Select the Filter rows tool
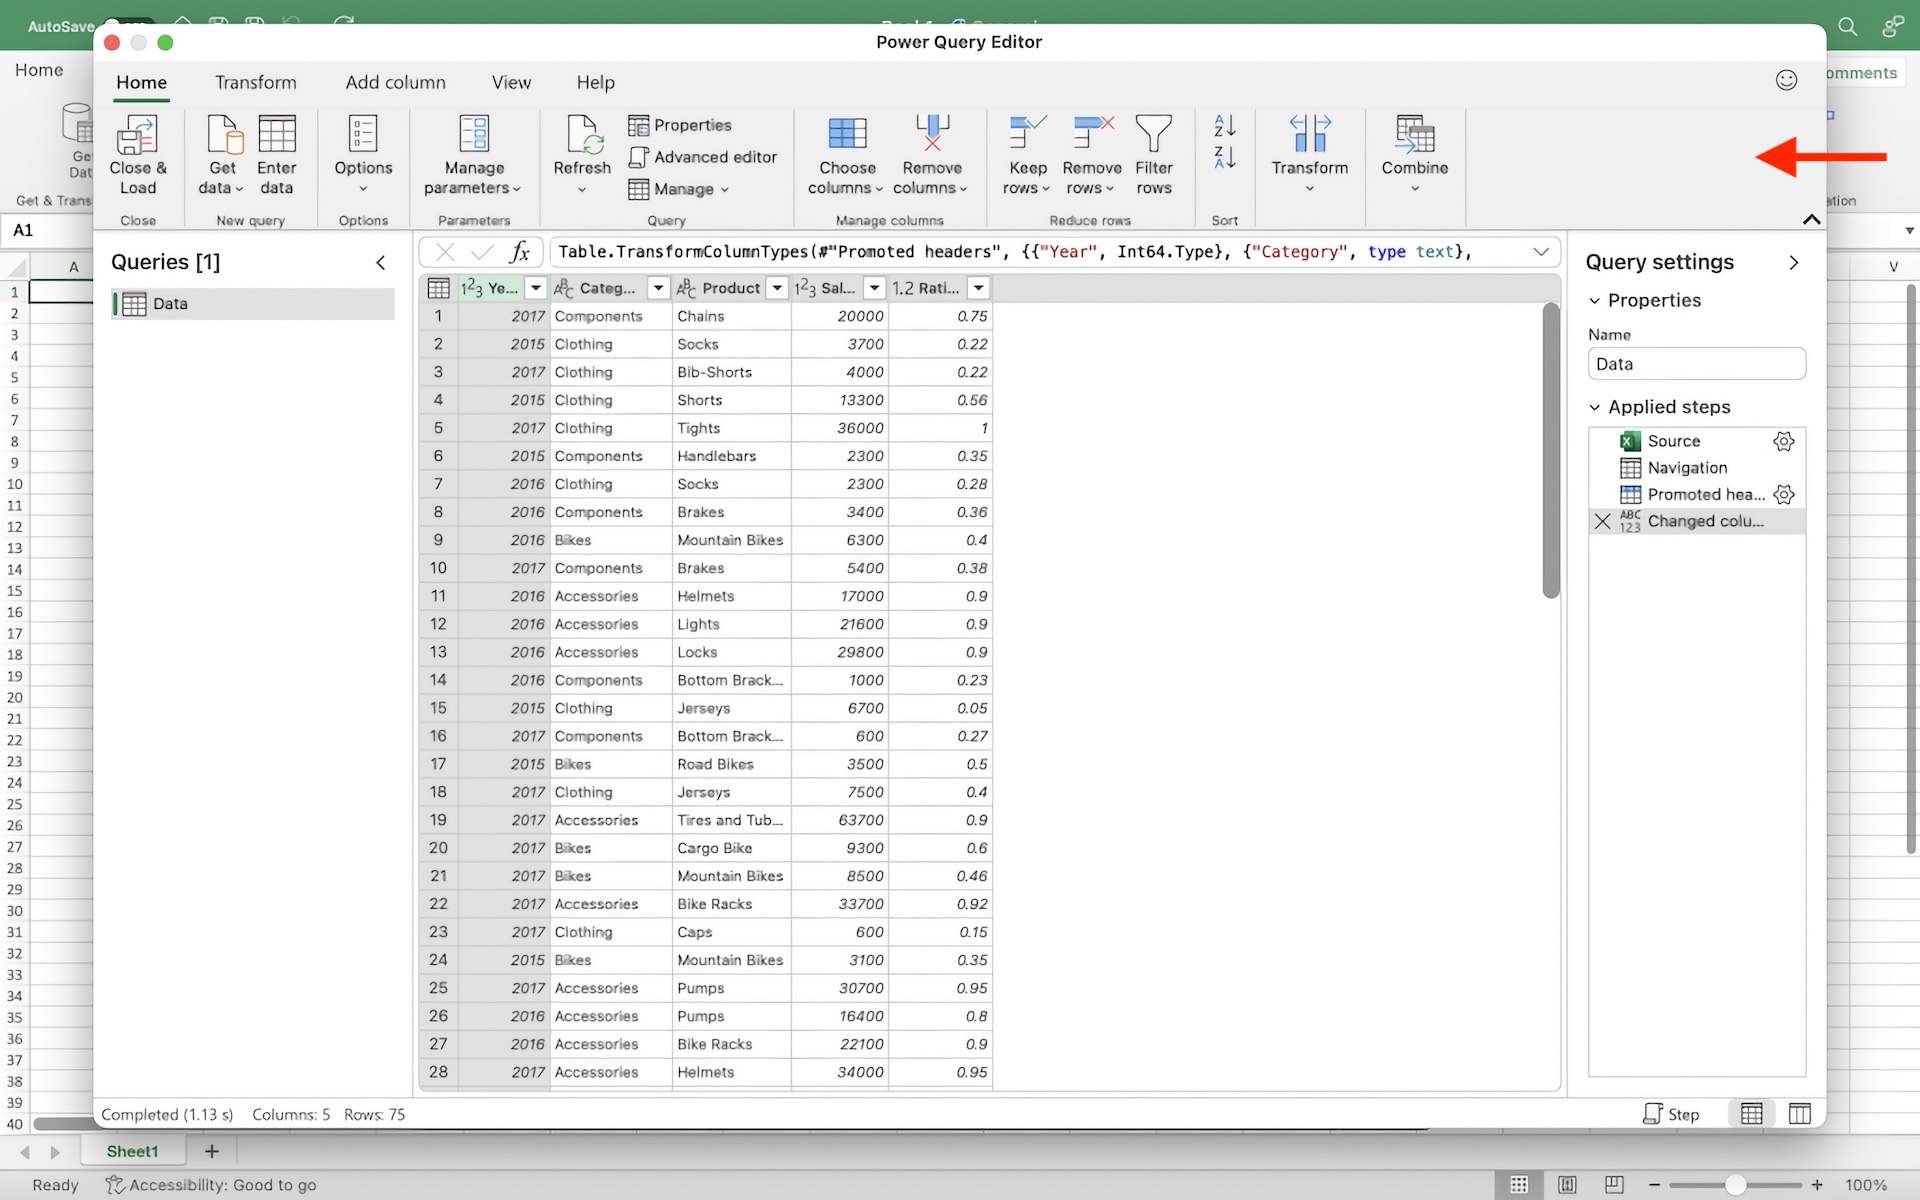1920x1200 pixels. [1154, 152]
